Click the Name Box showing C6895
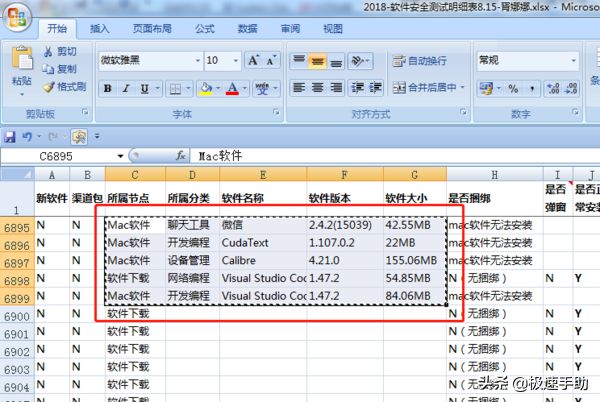The width and height of the screenshot is (600, 402). [x=57, y=156]
